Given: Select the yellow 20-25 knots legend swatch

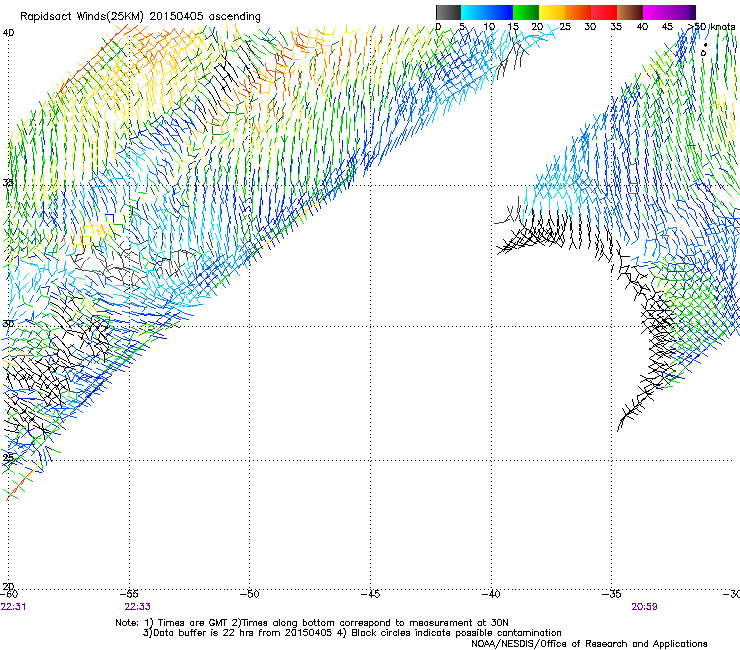Looking at the screenshot, I should tap(552, 12).
